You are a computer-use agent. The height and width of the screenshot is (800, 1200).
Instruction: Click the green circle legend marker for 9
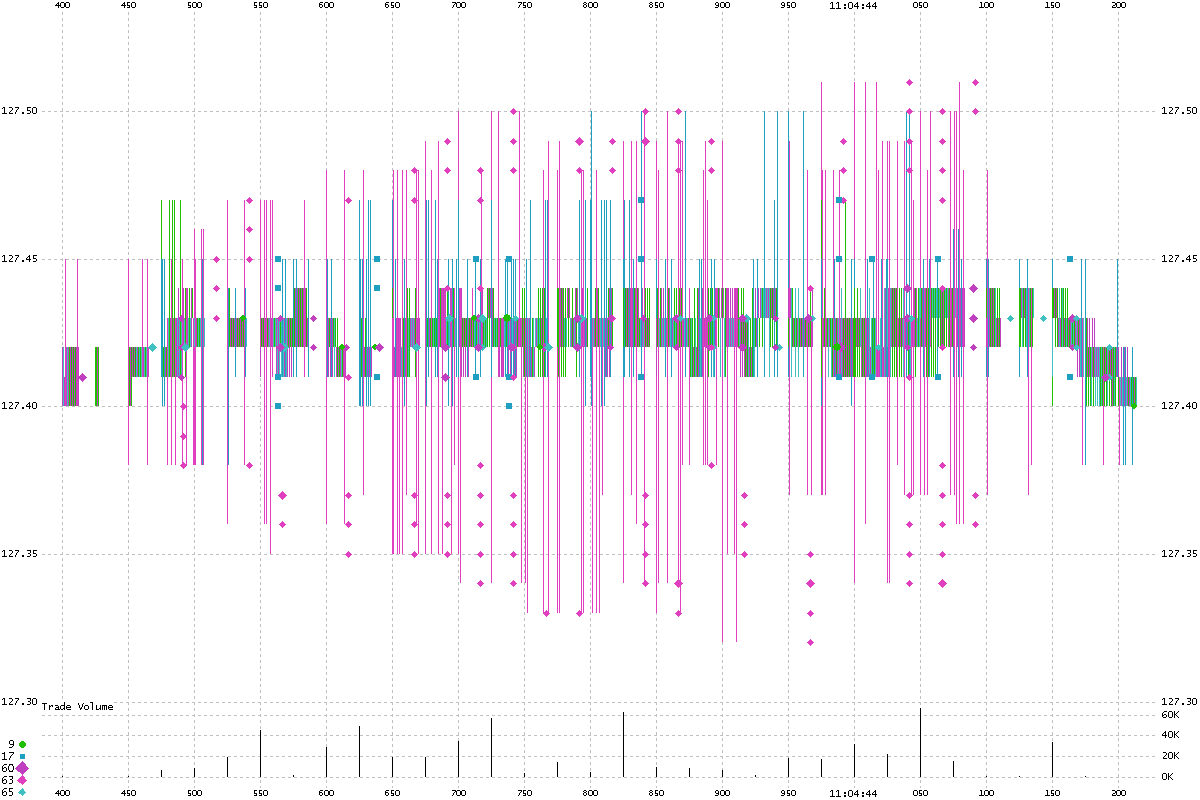22,744
